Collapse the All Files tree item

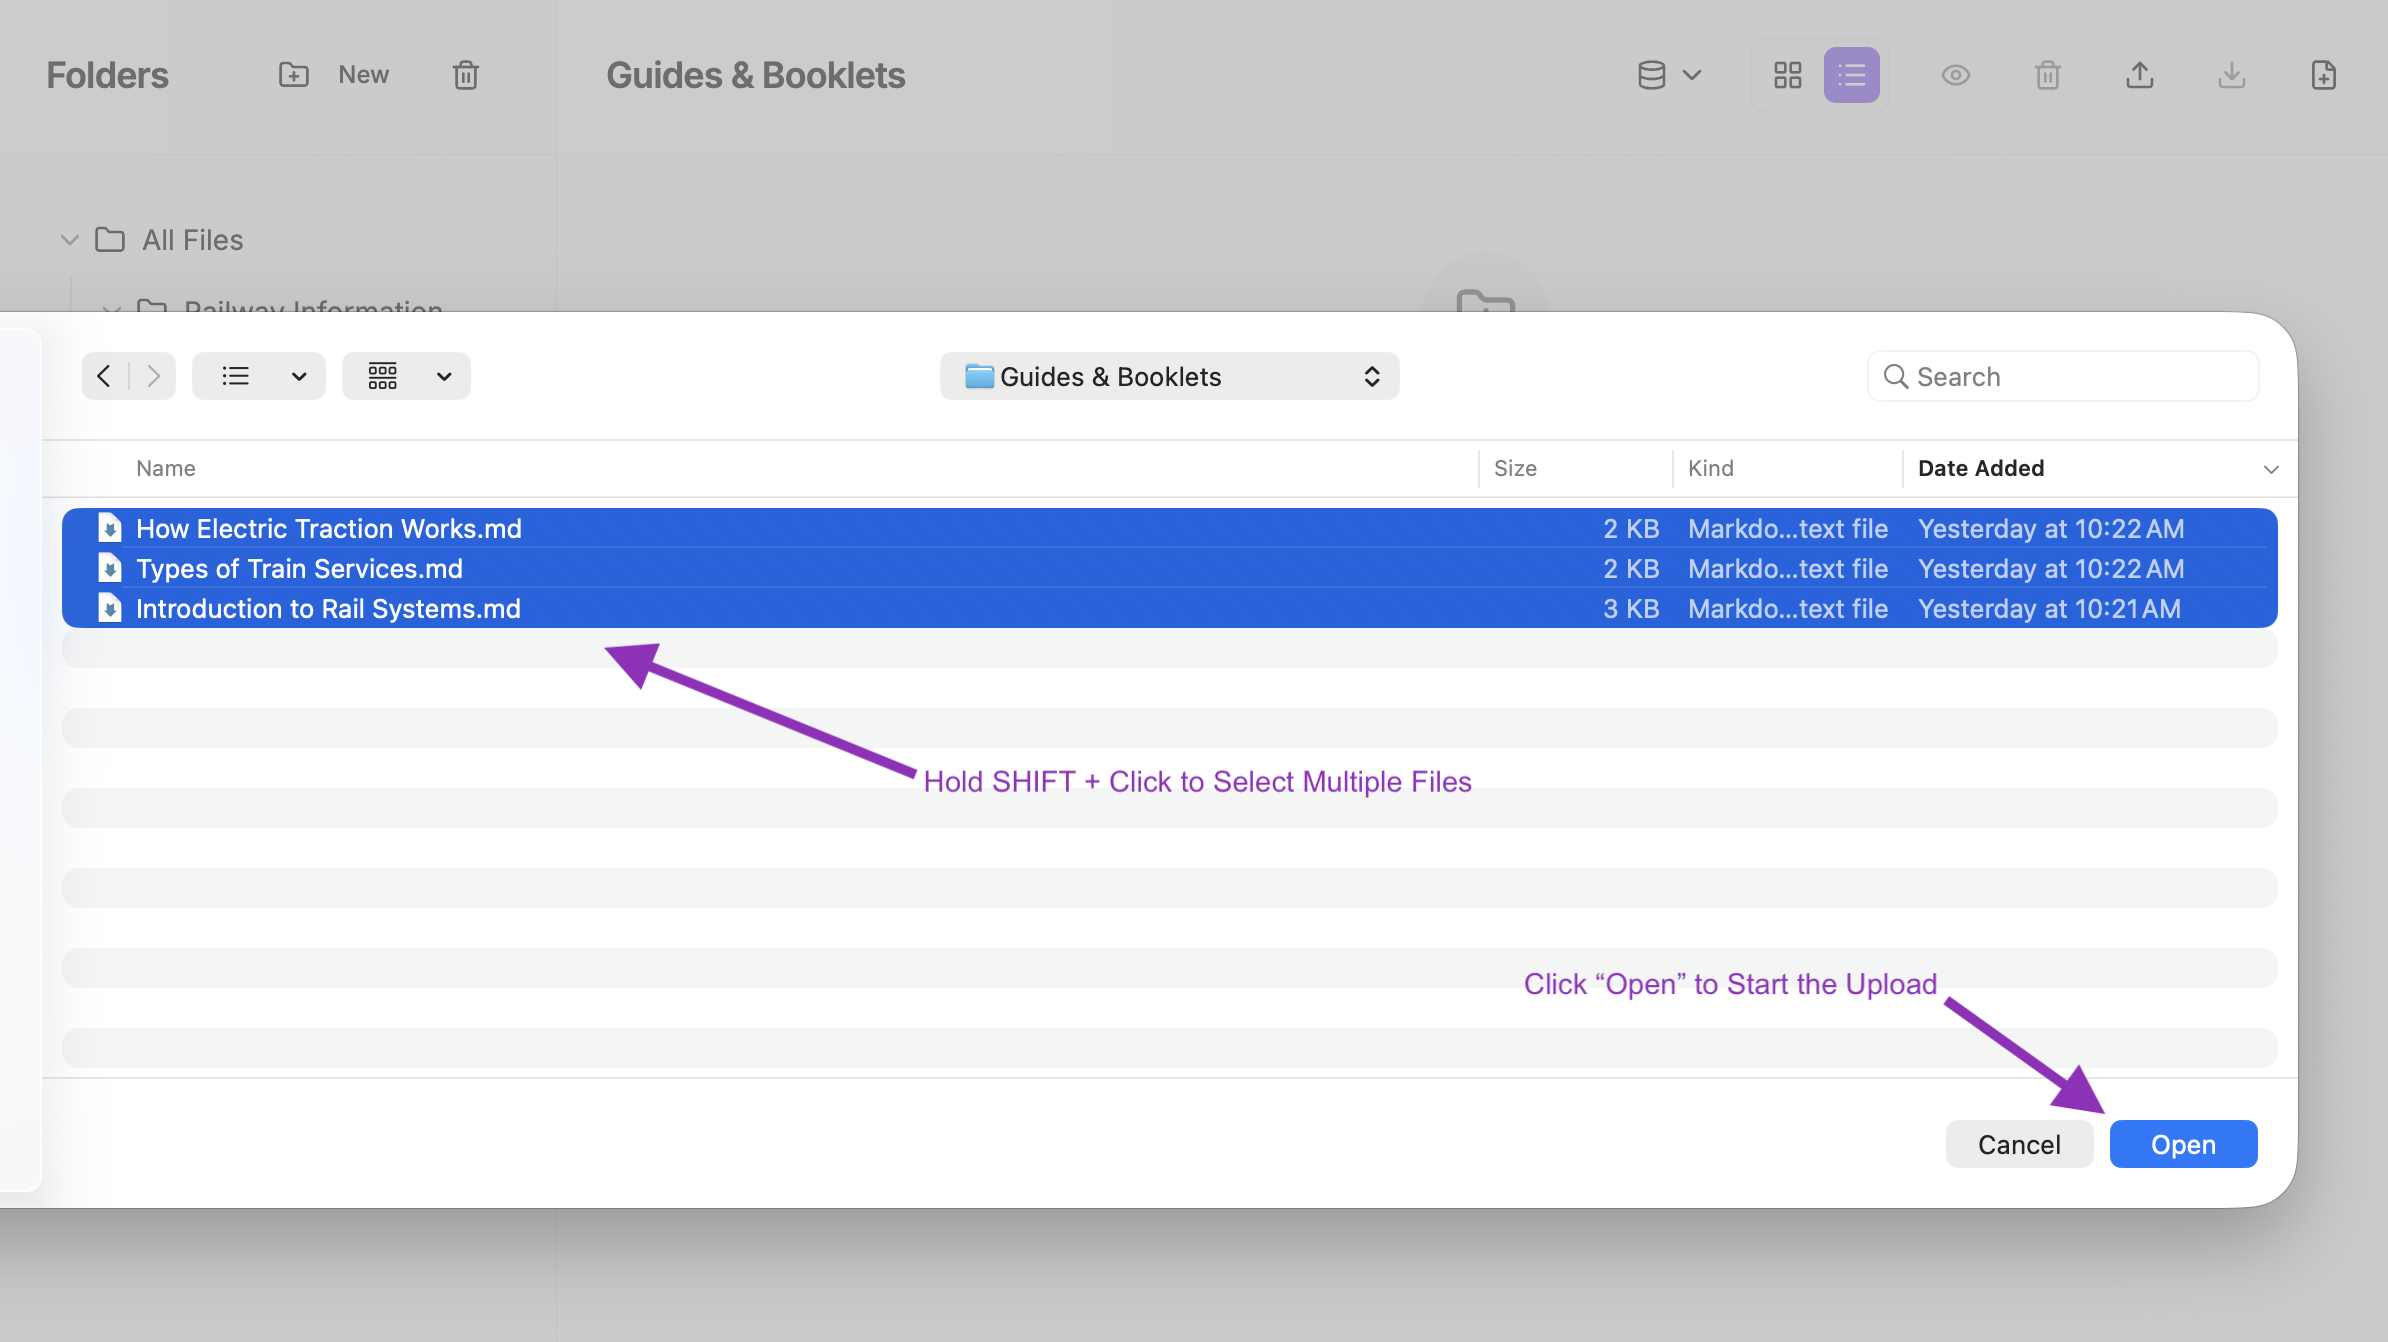point(69,239)
